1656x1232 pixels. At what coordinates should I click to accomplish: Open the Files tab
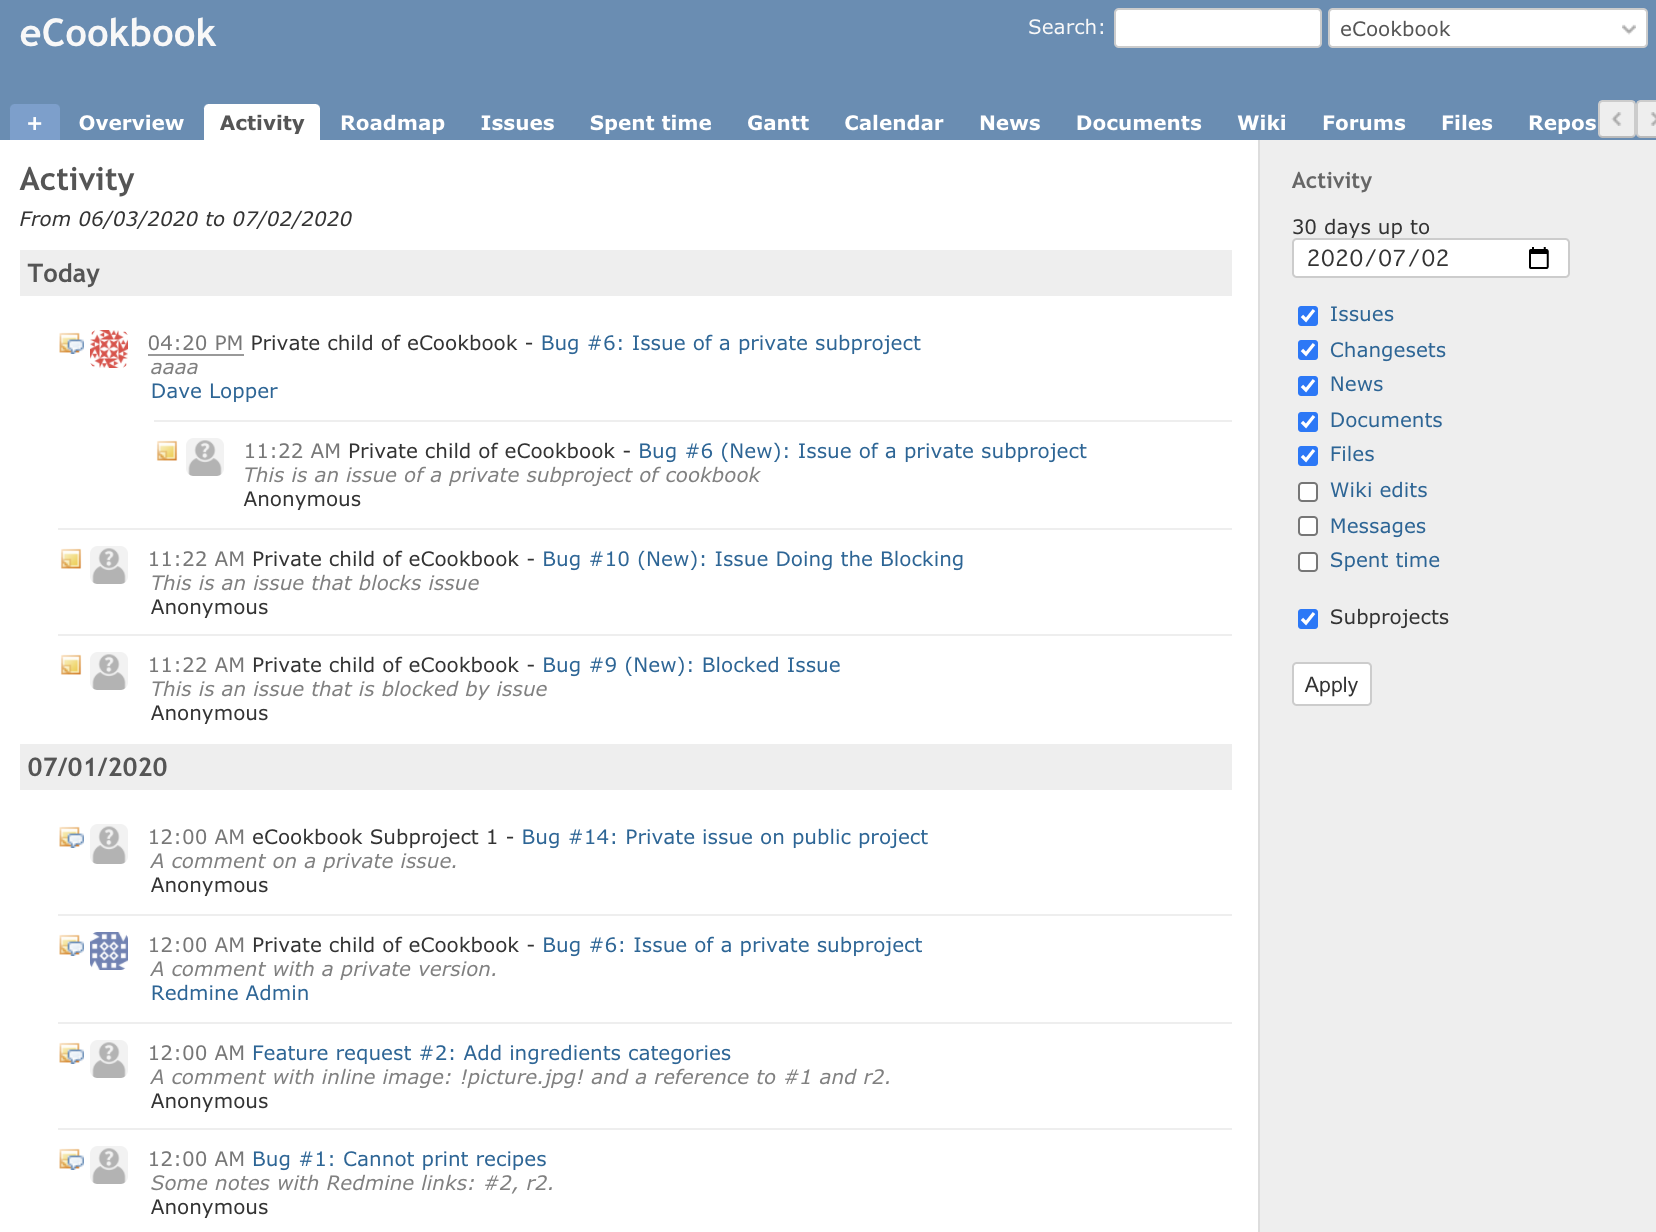tap(1466, 123)
